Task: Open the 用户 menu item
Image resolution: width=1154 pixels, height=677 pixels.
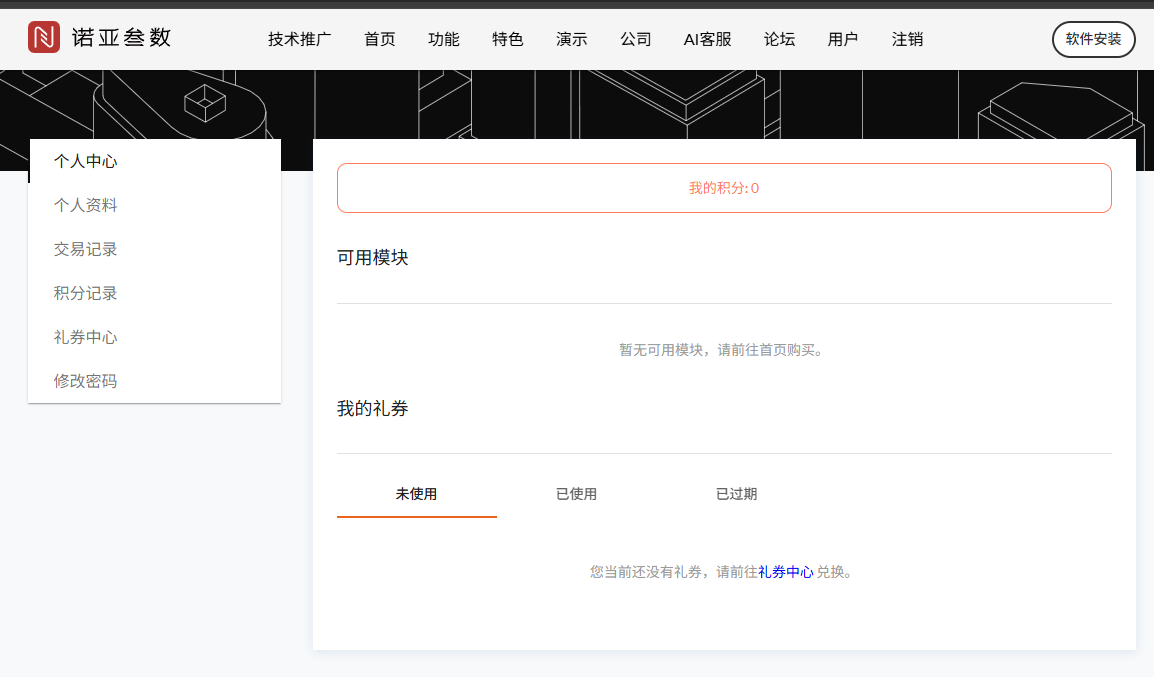Action: [843, 40]
